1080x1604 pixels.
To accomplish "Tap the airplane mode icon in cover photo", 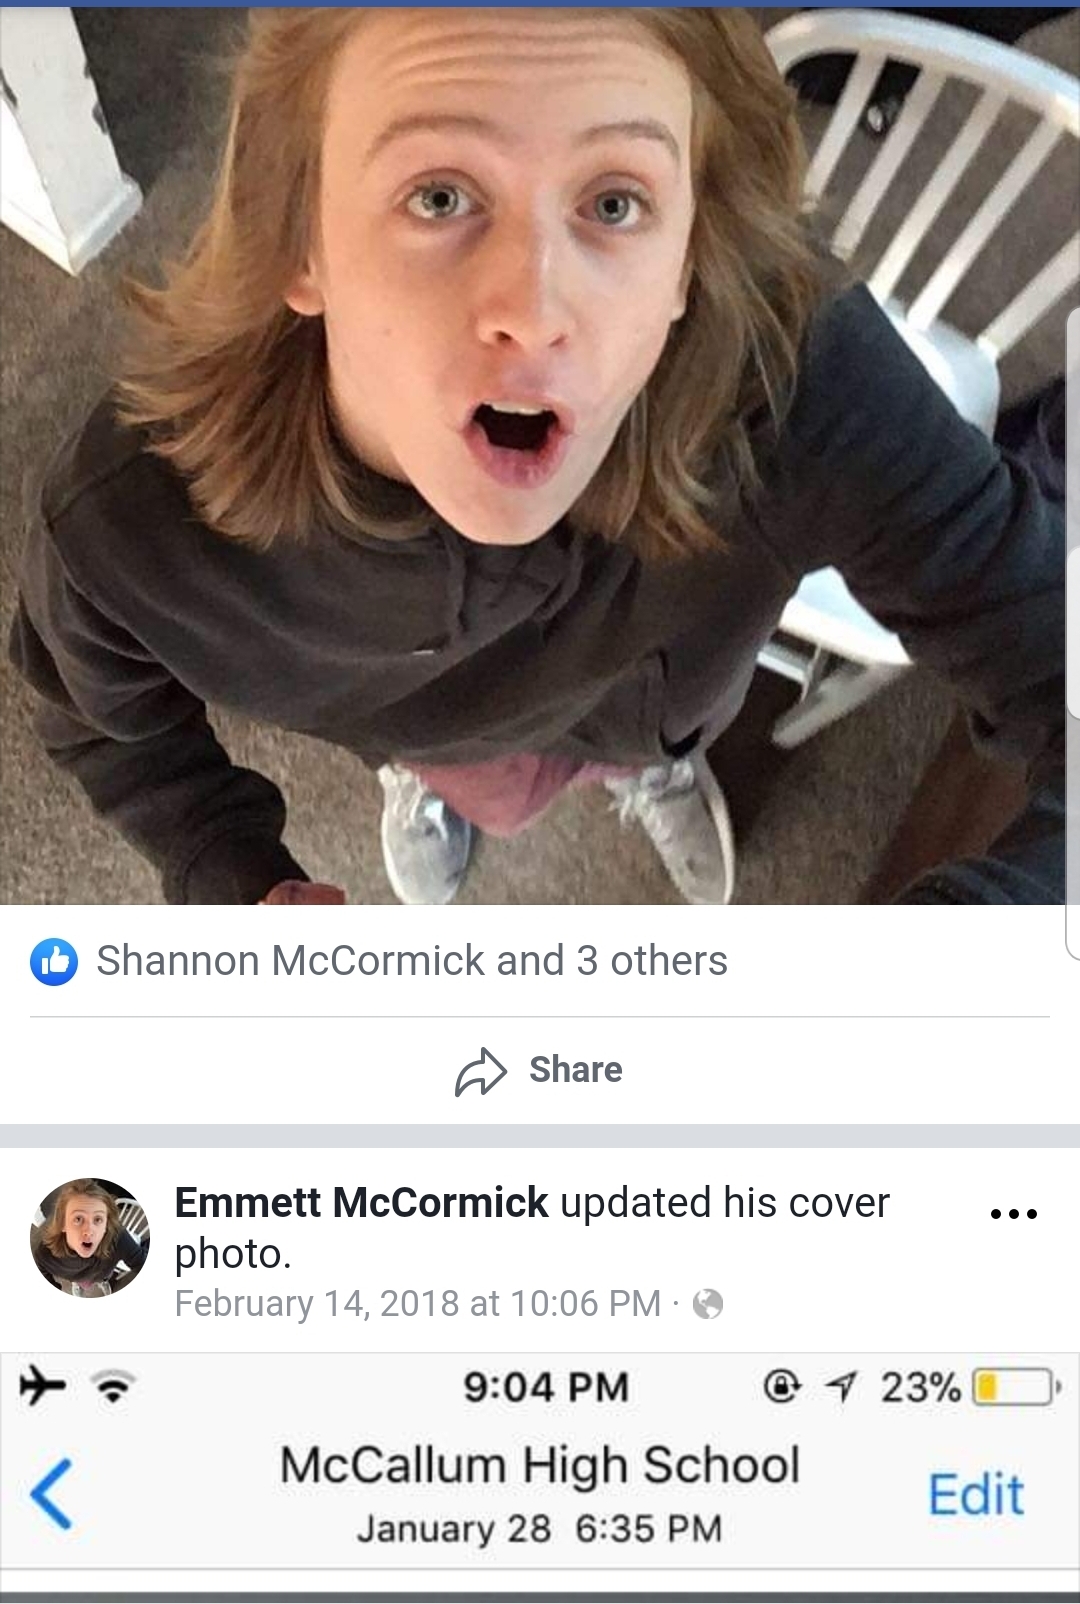I will coord(42,1386).
